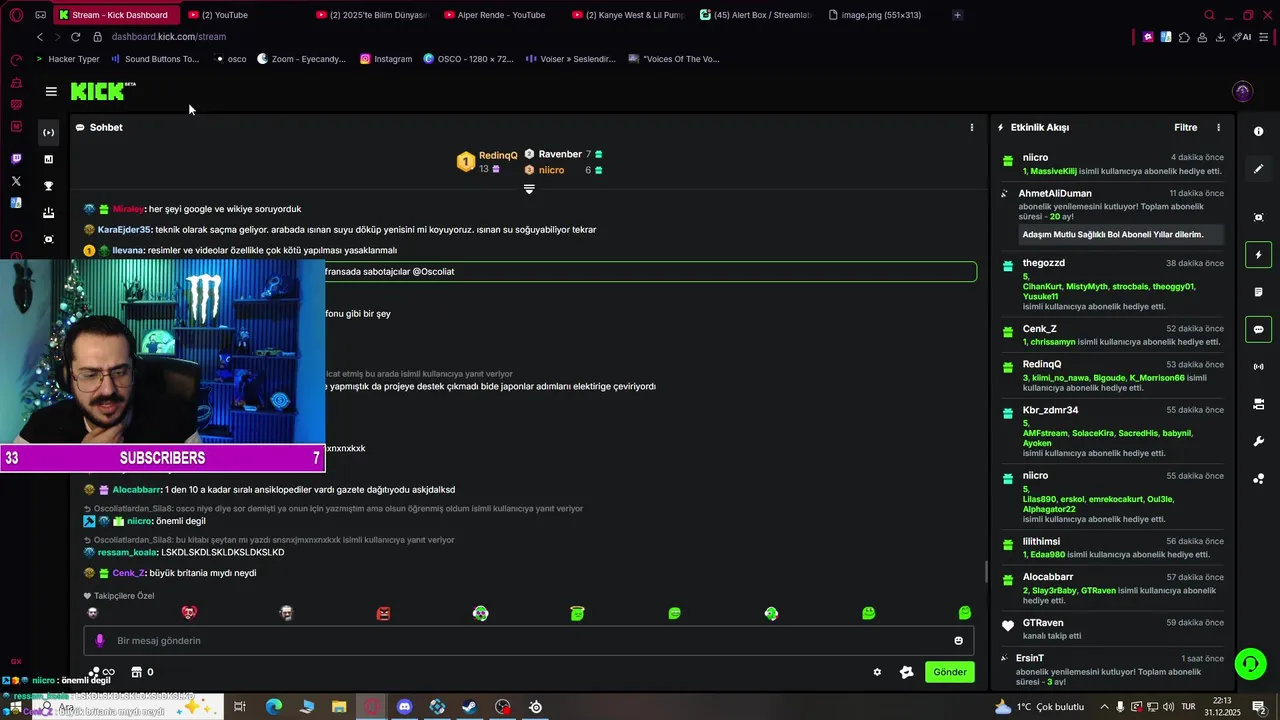This screenshot has width=1280, height=720.
Task: Open Discord from Windows taskbar
Action: [404, 707]
